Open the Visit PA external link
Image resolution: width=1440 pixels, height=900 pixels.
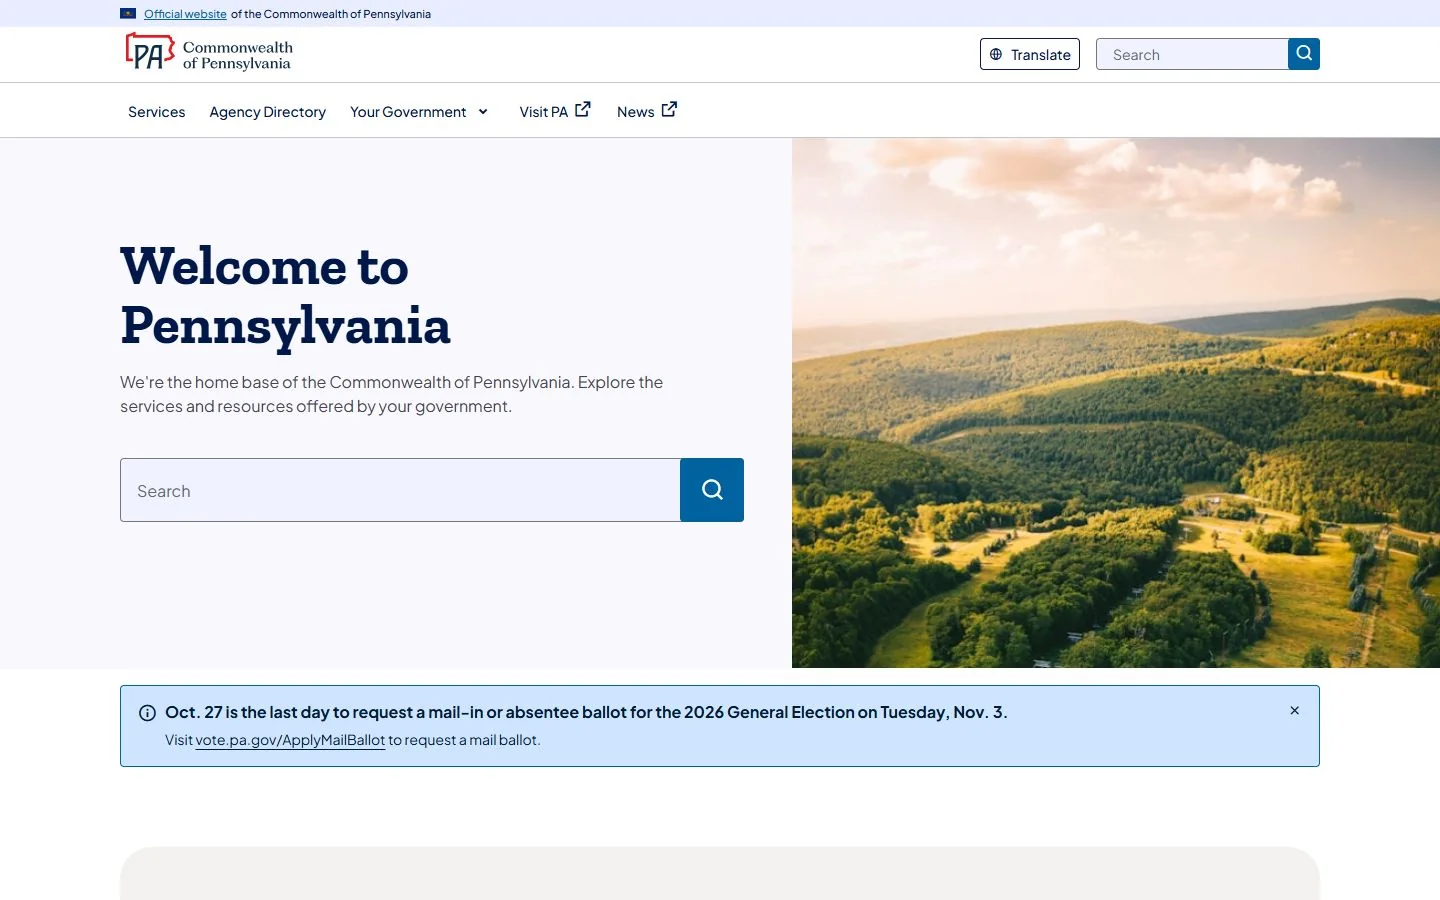(555, 111)
